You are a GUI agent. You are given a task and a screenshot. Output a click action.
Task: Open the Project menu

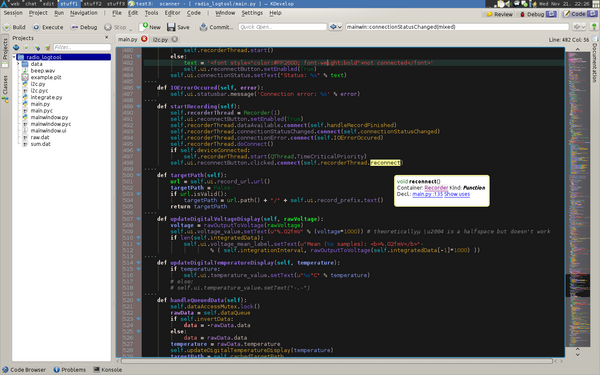coord(38,13)
